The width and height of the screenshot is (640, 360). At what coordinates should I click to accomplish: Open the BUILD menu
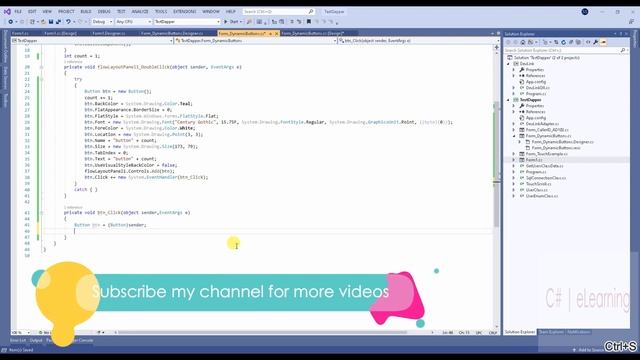coord(86,11)
